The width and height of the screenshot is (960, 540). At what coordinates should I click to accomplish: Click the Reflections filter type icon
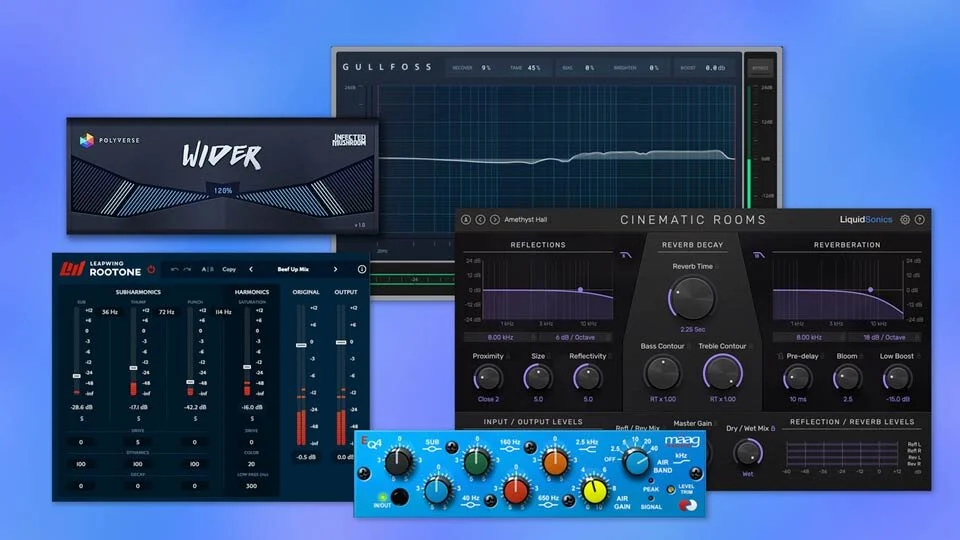tap(626, 255)
